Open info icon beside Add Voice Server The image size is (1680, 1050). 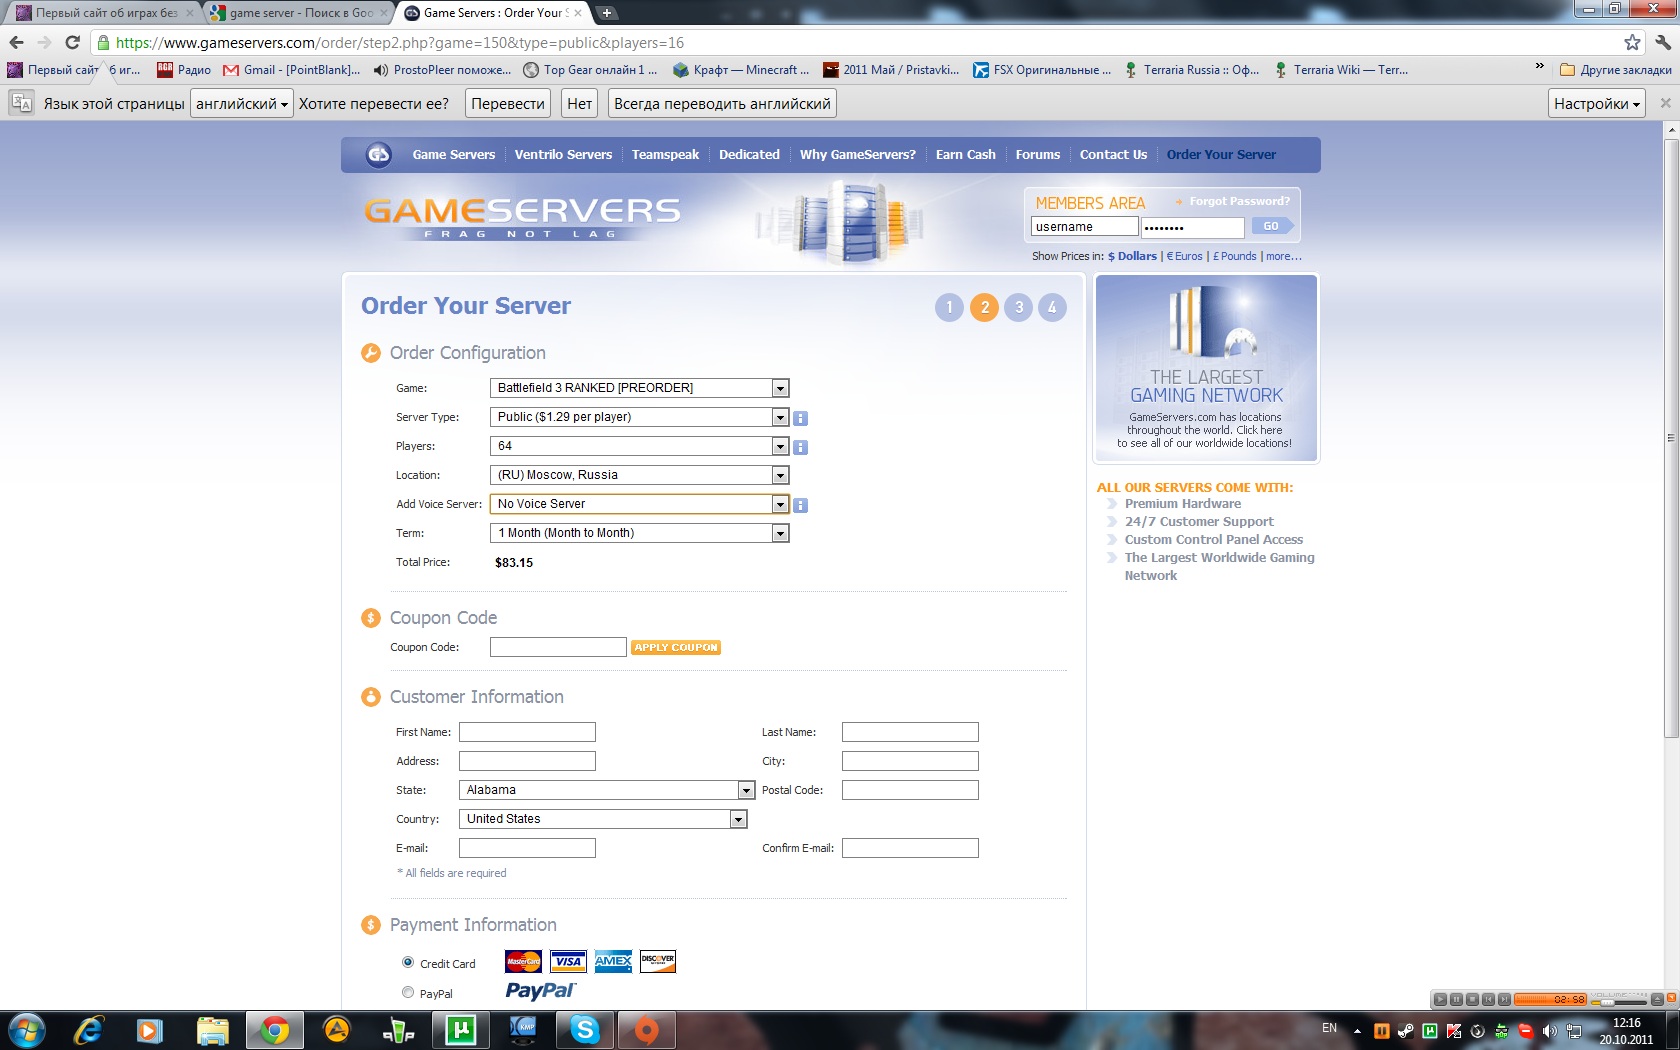[x=800, y=505]
